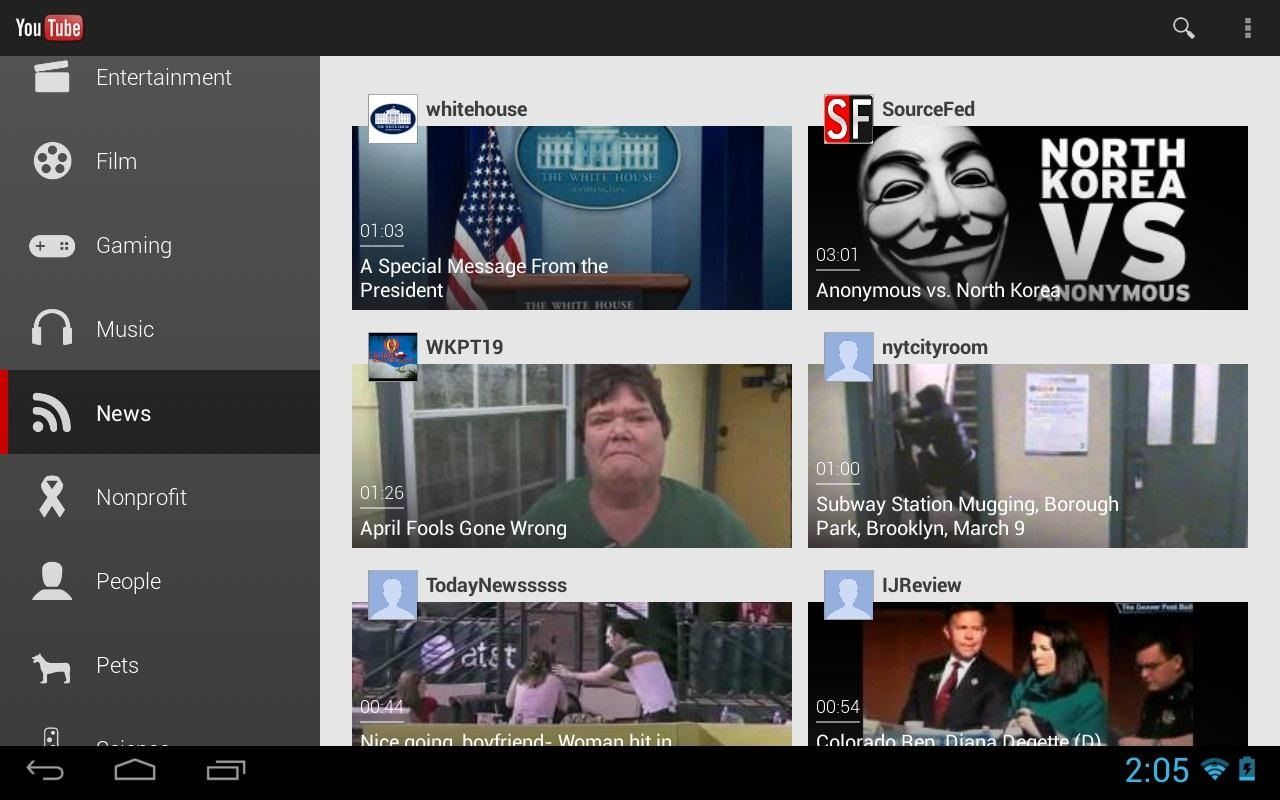Choose the Gaming category
Image resolution: width=1280 pixels, height=800 pixels.
click(x=160, y=245)
